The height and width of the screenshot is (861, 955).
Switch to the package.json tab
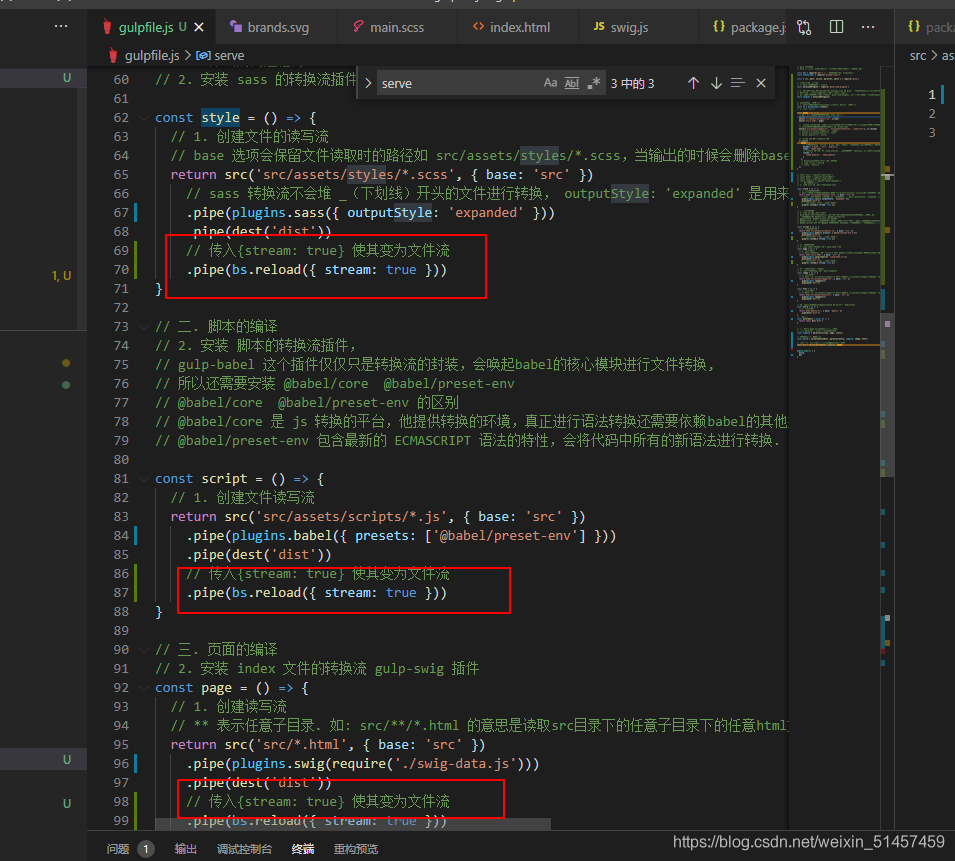coord(749,27)
